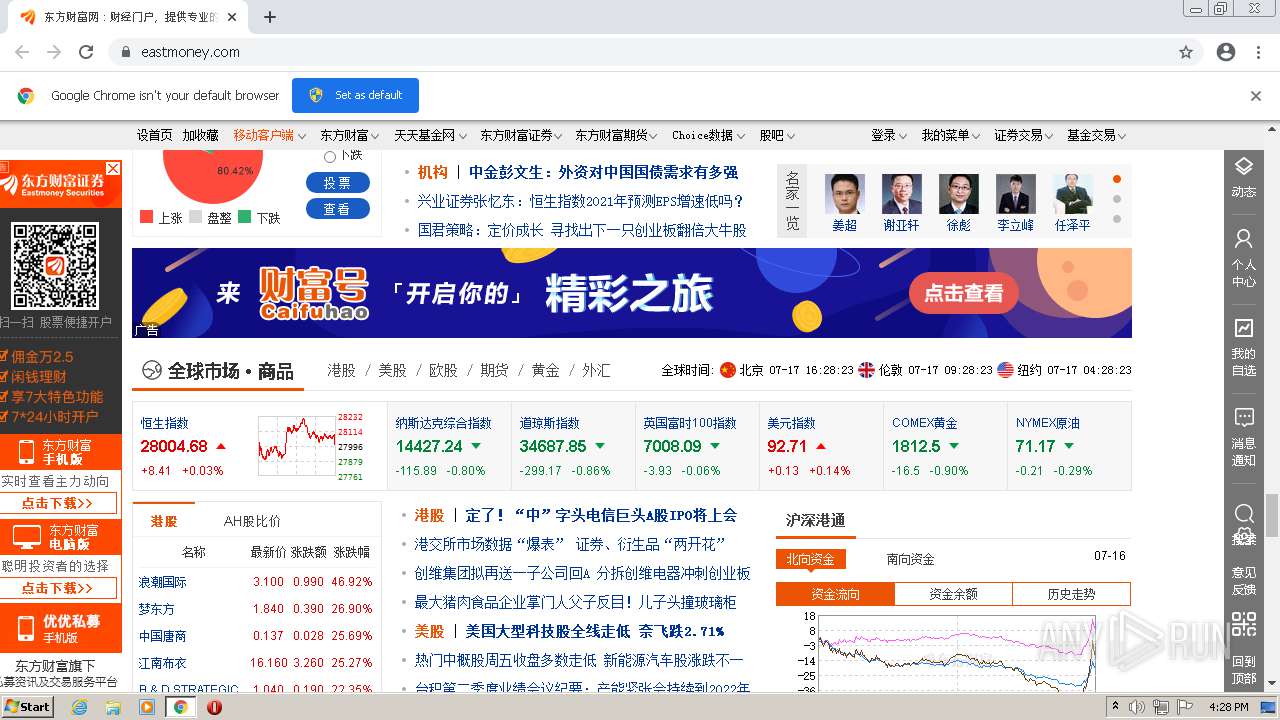
Task: Open 我的自选 chart icon in sidebar
Action: [1243, 327]
